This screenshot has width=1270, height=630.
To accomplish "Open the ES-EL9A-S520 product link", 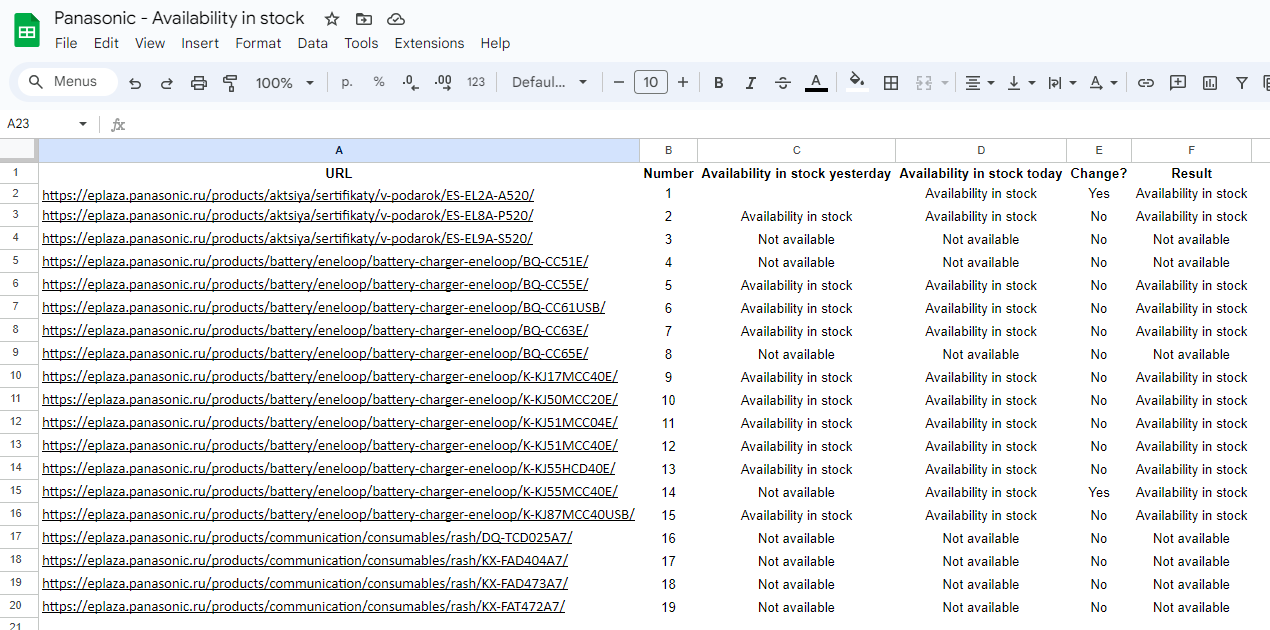I will point(287,239).
